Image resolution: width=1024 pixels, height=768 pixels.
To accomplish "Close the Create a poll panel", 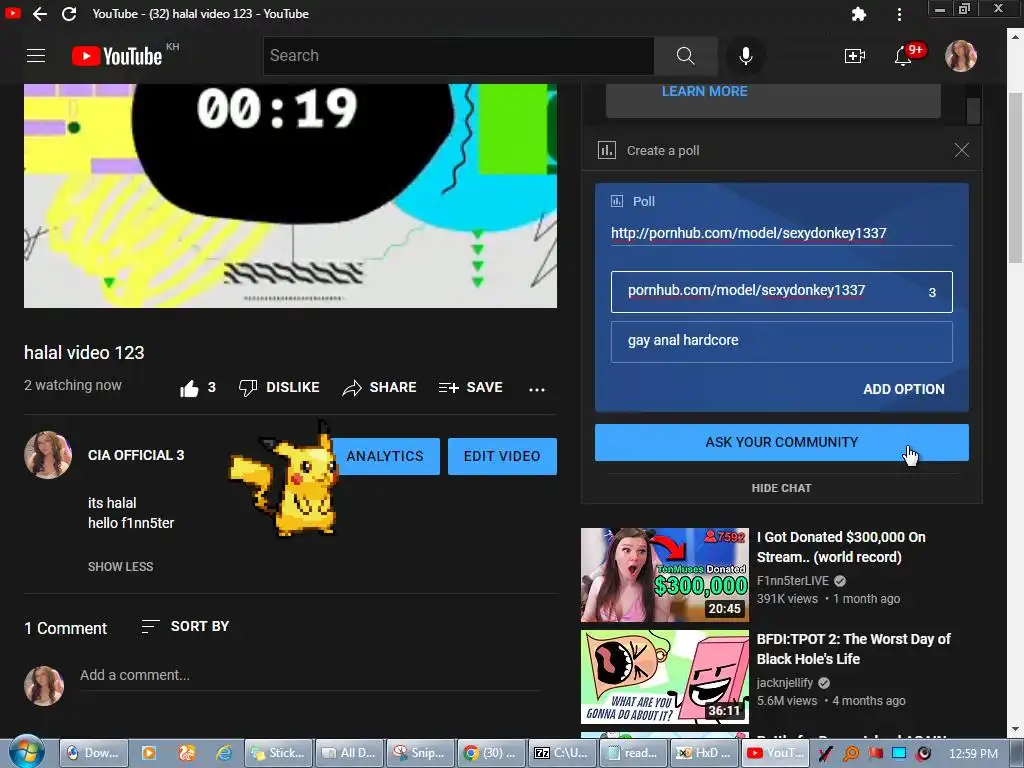I will click(961, 150).
